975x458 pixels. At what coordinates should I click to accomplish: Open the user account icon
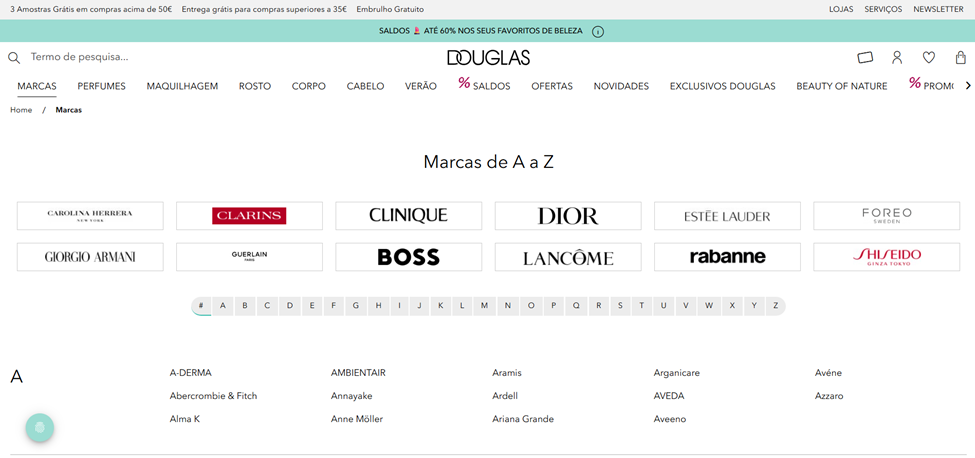point(897,58)
